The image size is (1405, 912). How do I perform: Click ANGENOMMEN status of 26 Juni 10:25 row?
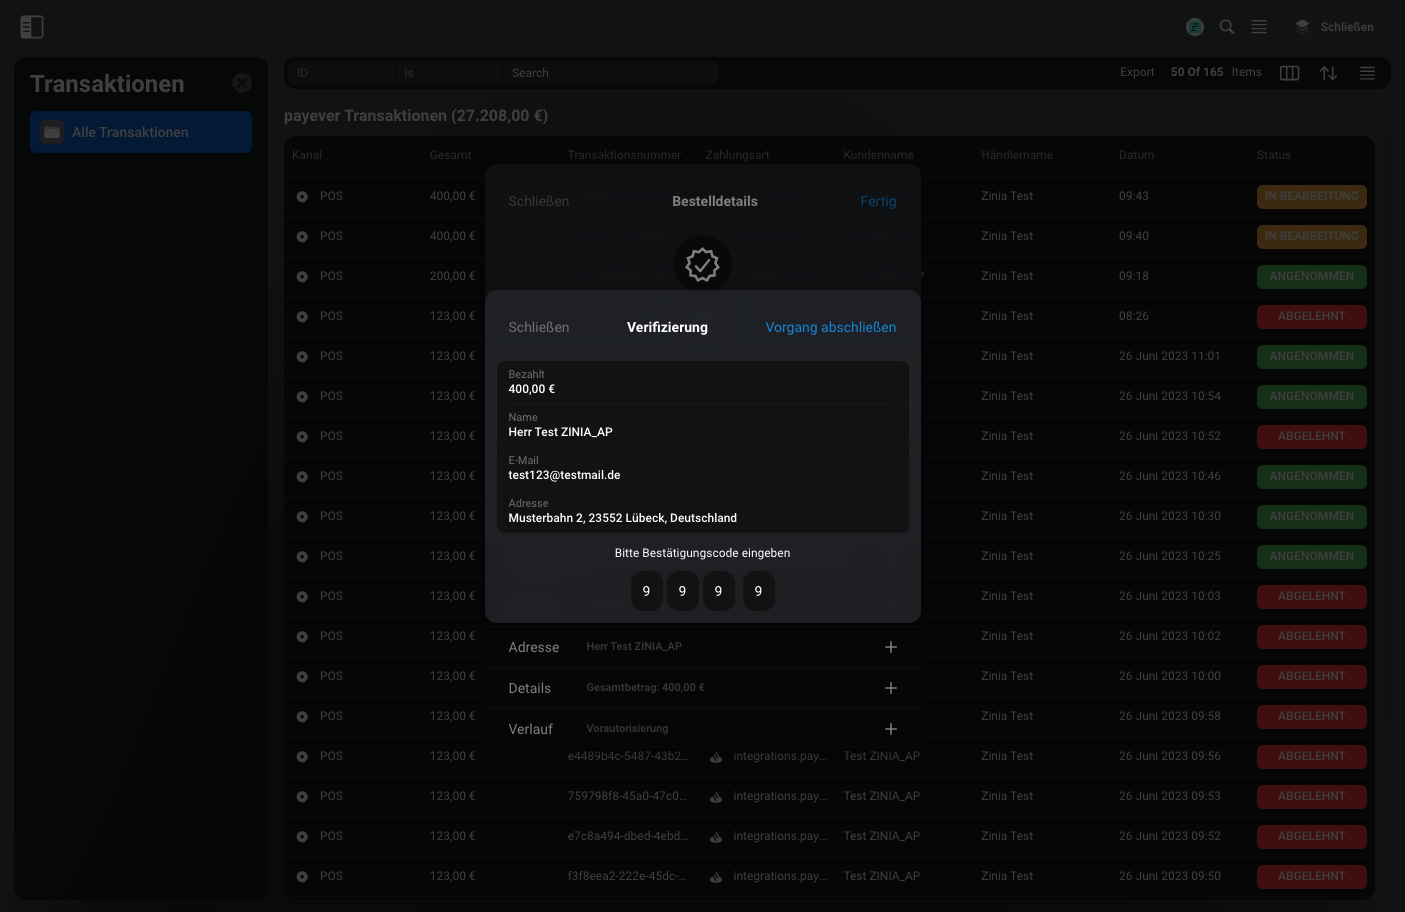point(1312,557)
